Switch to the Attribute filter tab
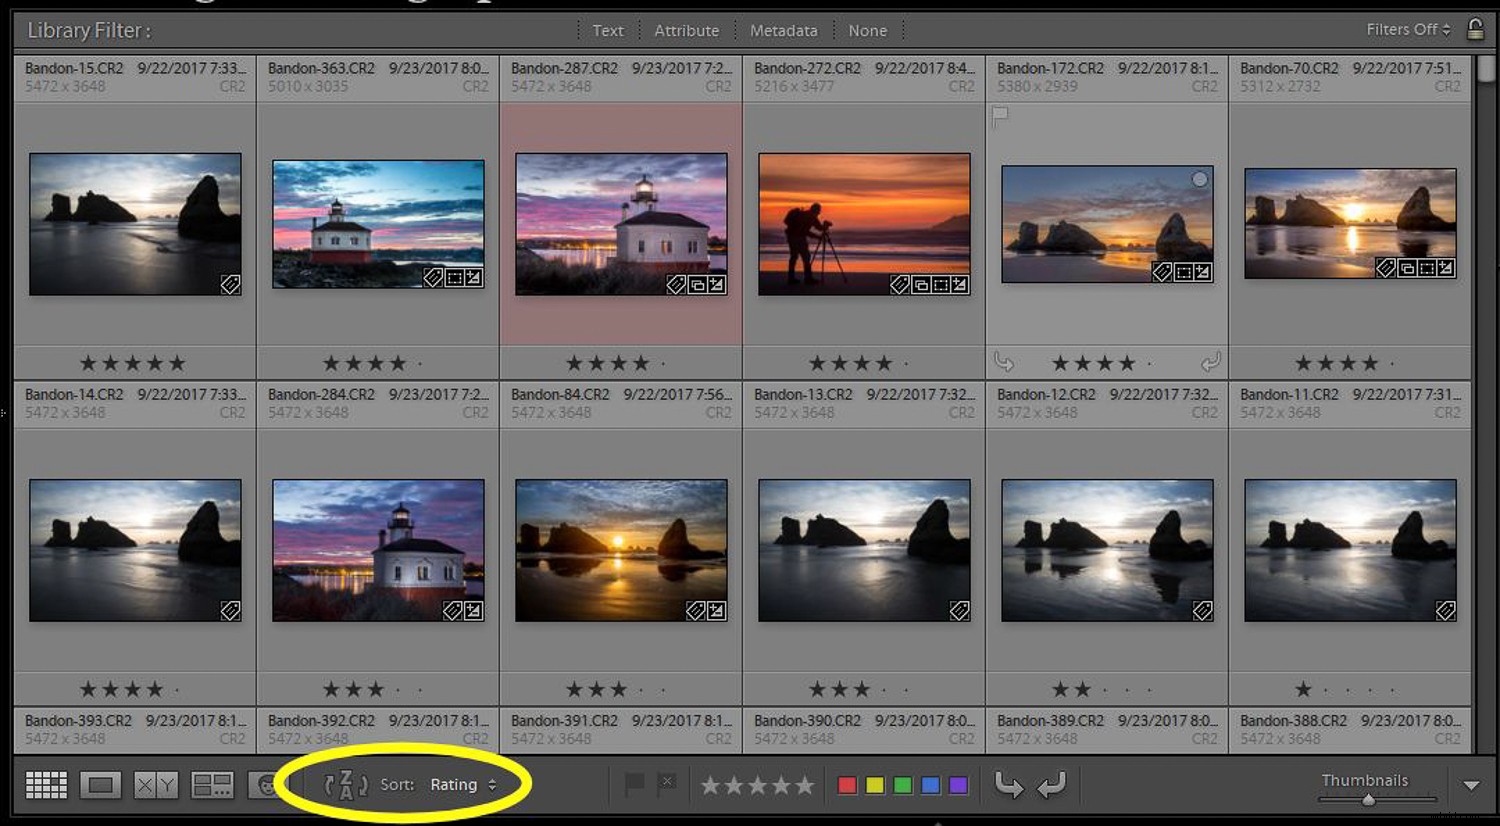 [x=687, y=30]
